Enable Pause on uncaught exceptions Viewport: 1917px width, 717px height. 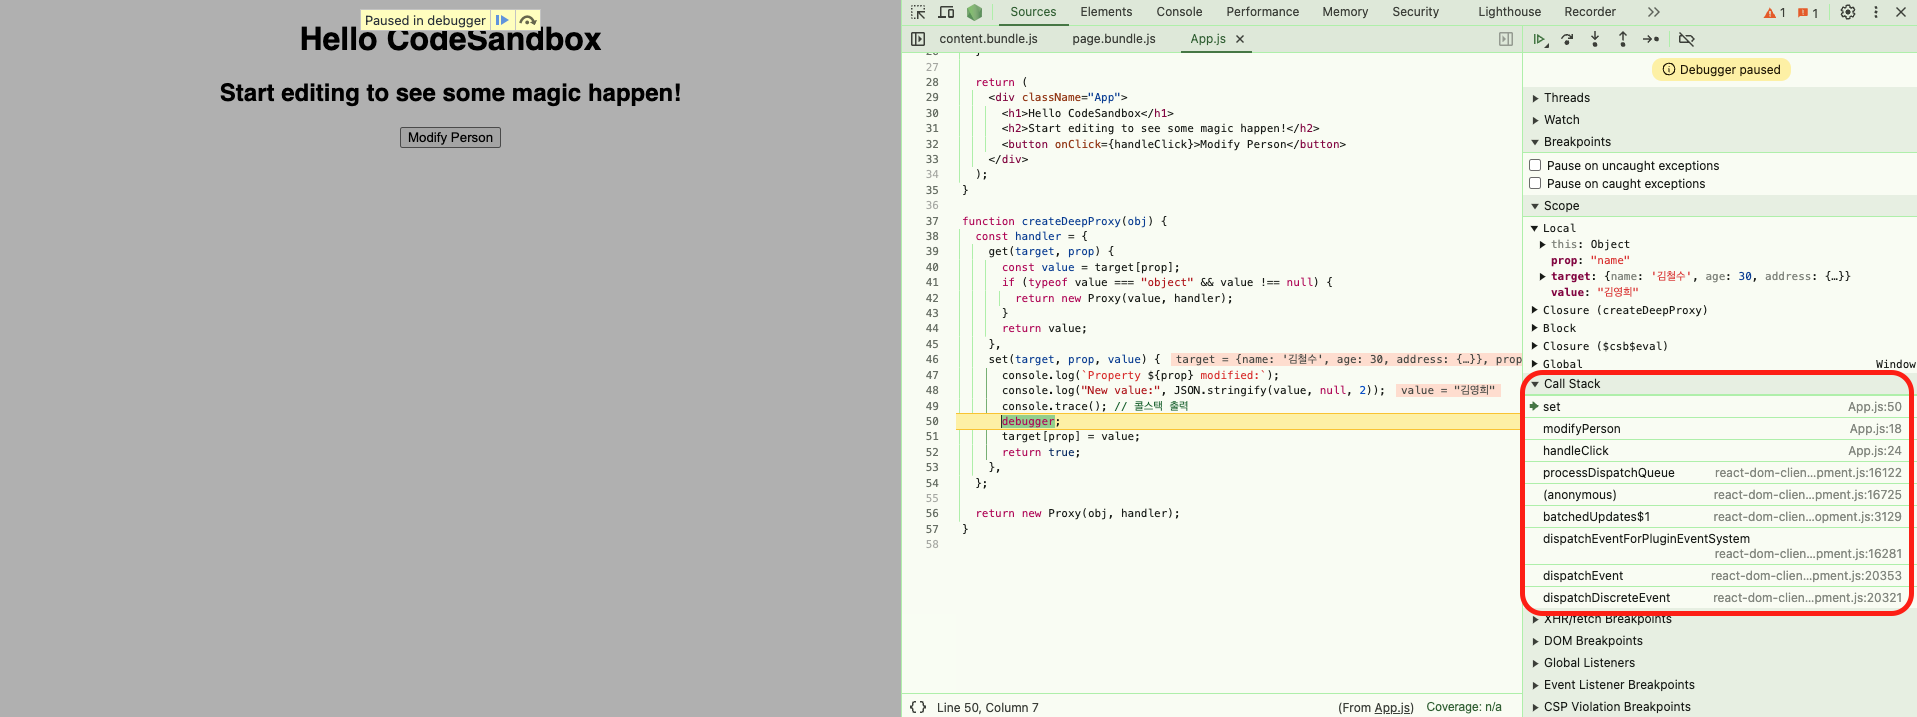1535,165
